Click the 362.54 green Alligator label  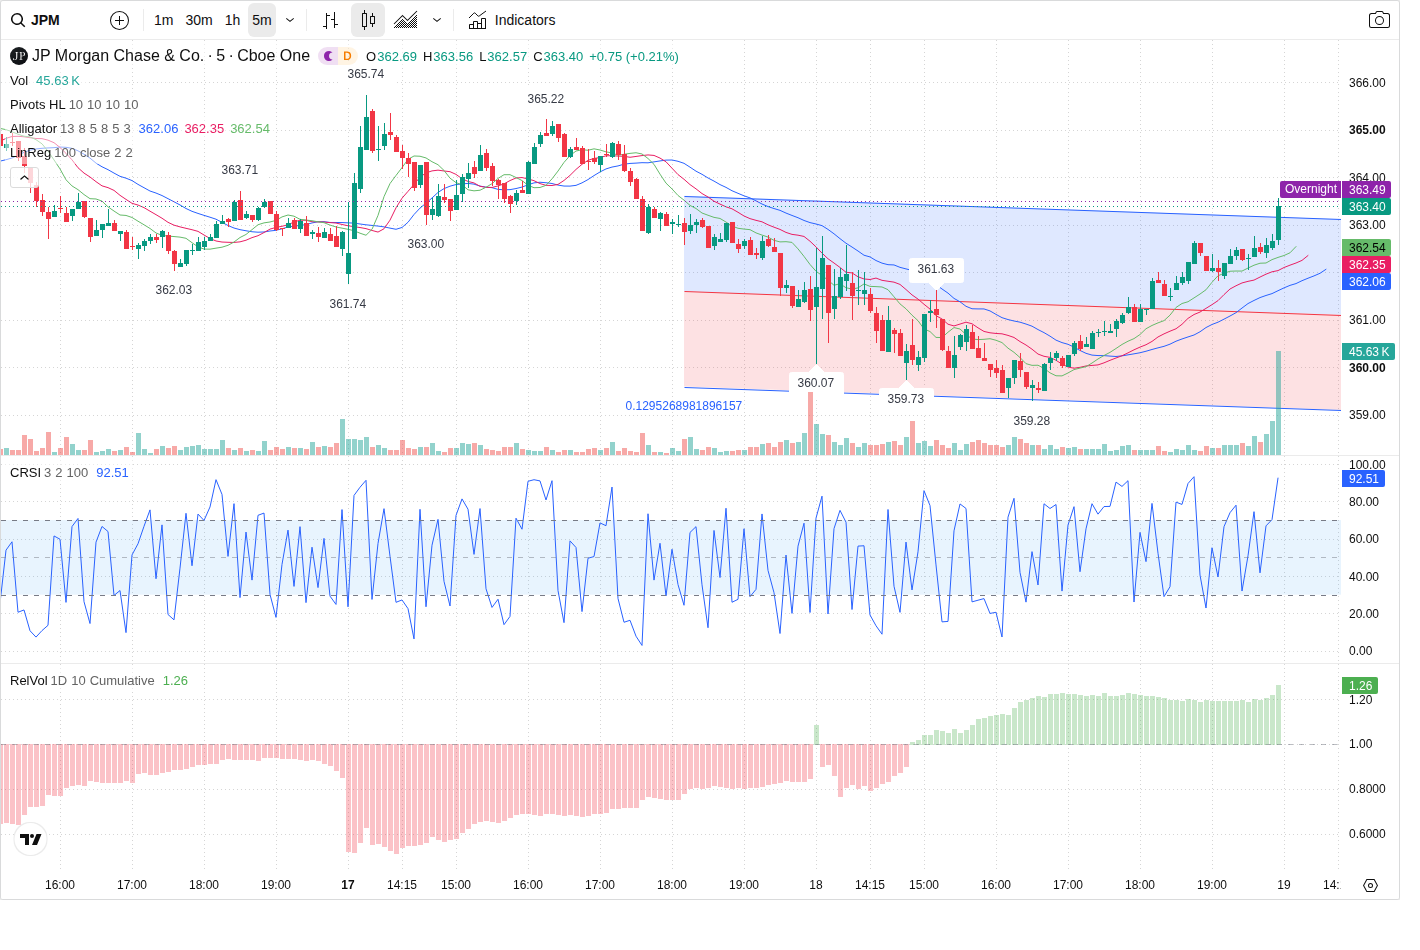(1366, 247)
